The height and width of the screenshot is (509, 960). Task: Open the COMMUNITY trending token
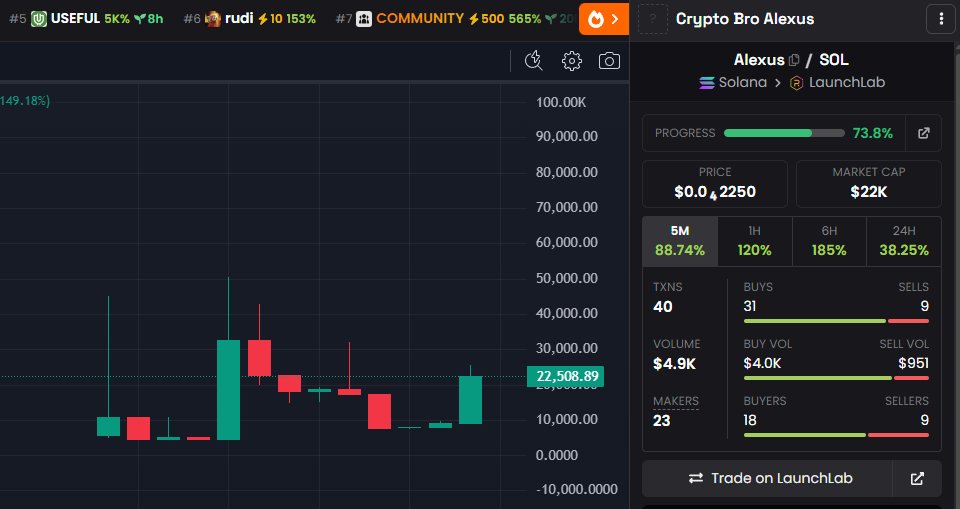pyautogui.click(x=455, y=19)
